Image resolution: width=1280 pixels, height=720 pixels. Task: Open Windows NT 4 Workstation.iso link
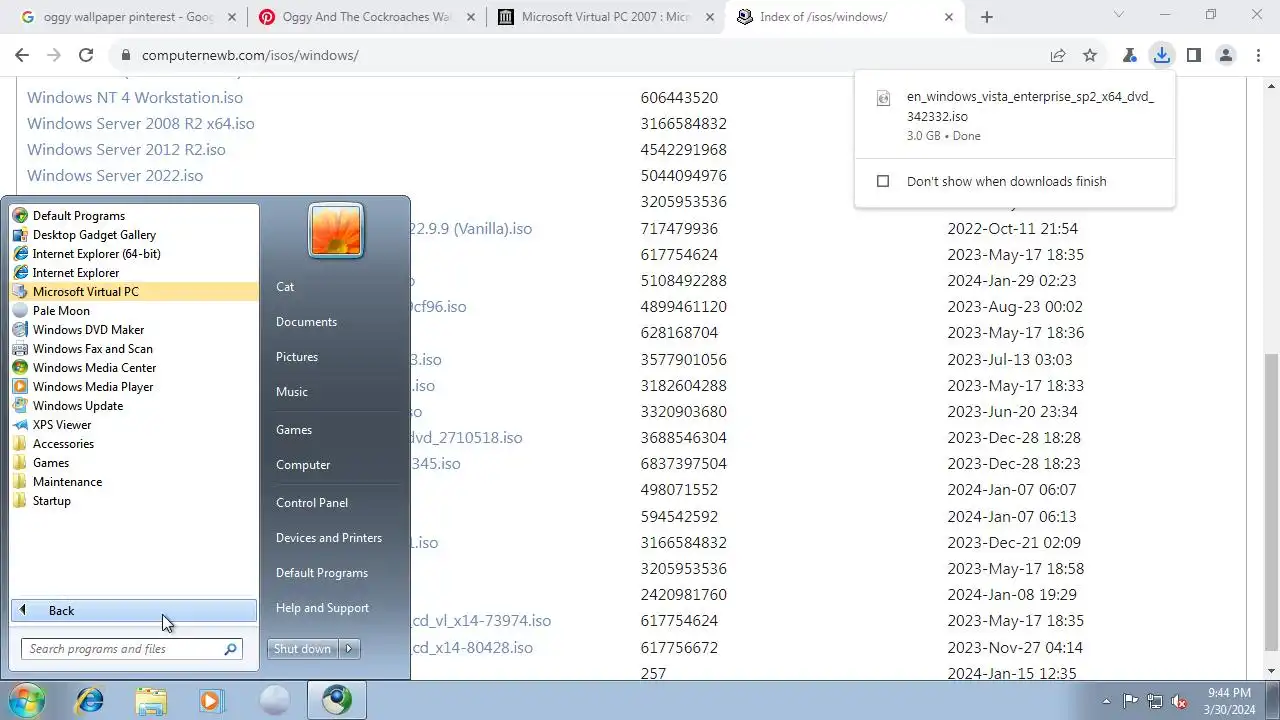[135, 97]
